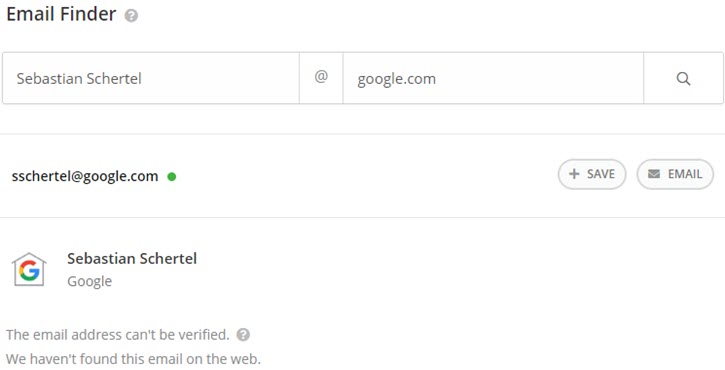Click the Email Finder heading text
Screen dimensions: 725x370
pos(61,14)
